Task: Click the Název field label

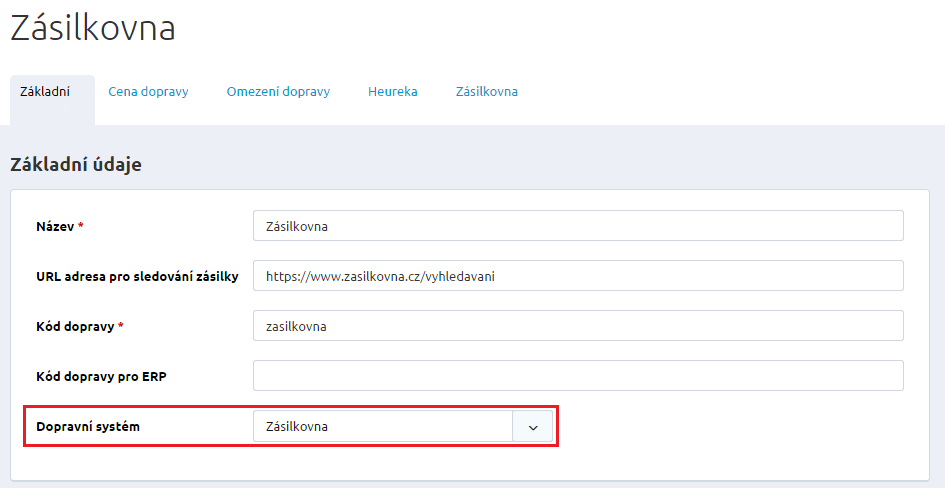Action: (x=55, y=227)
